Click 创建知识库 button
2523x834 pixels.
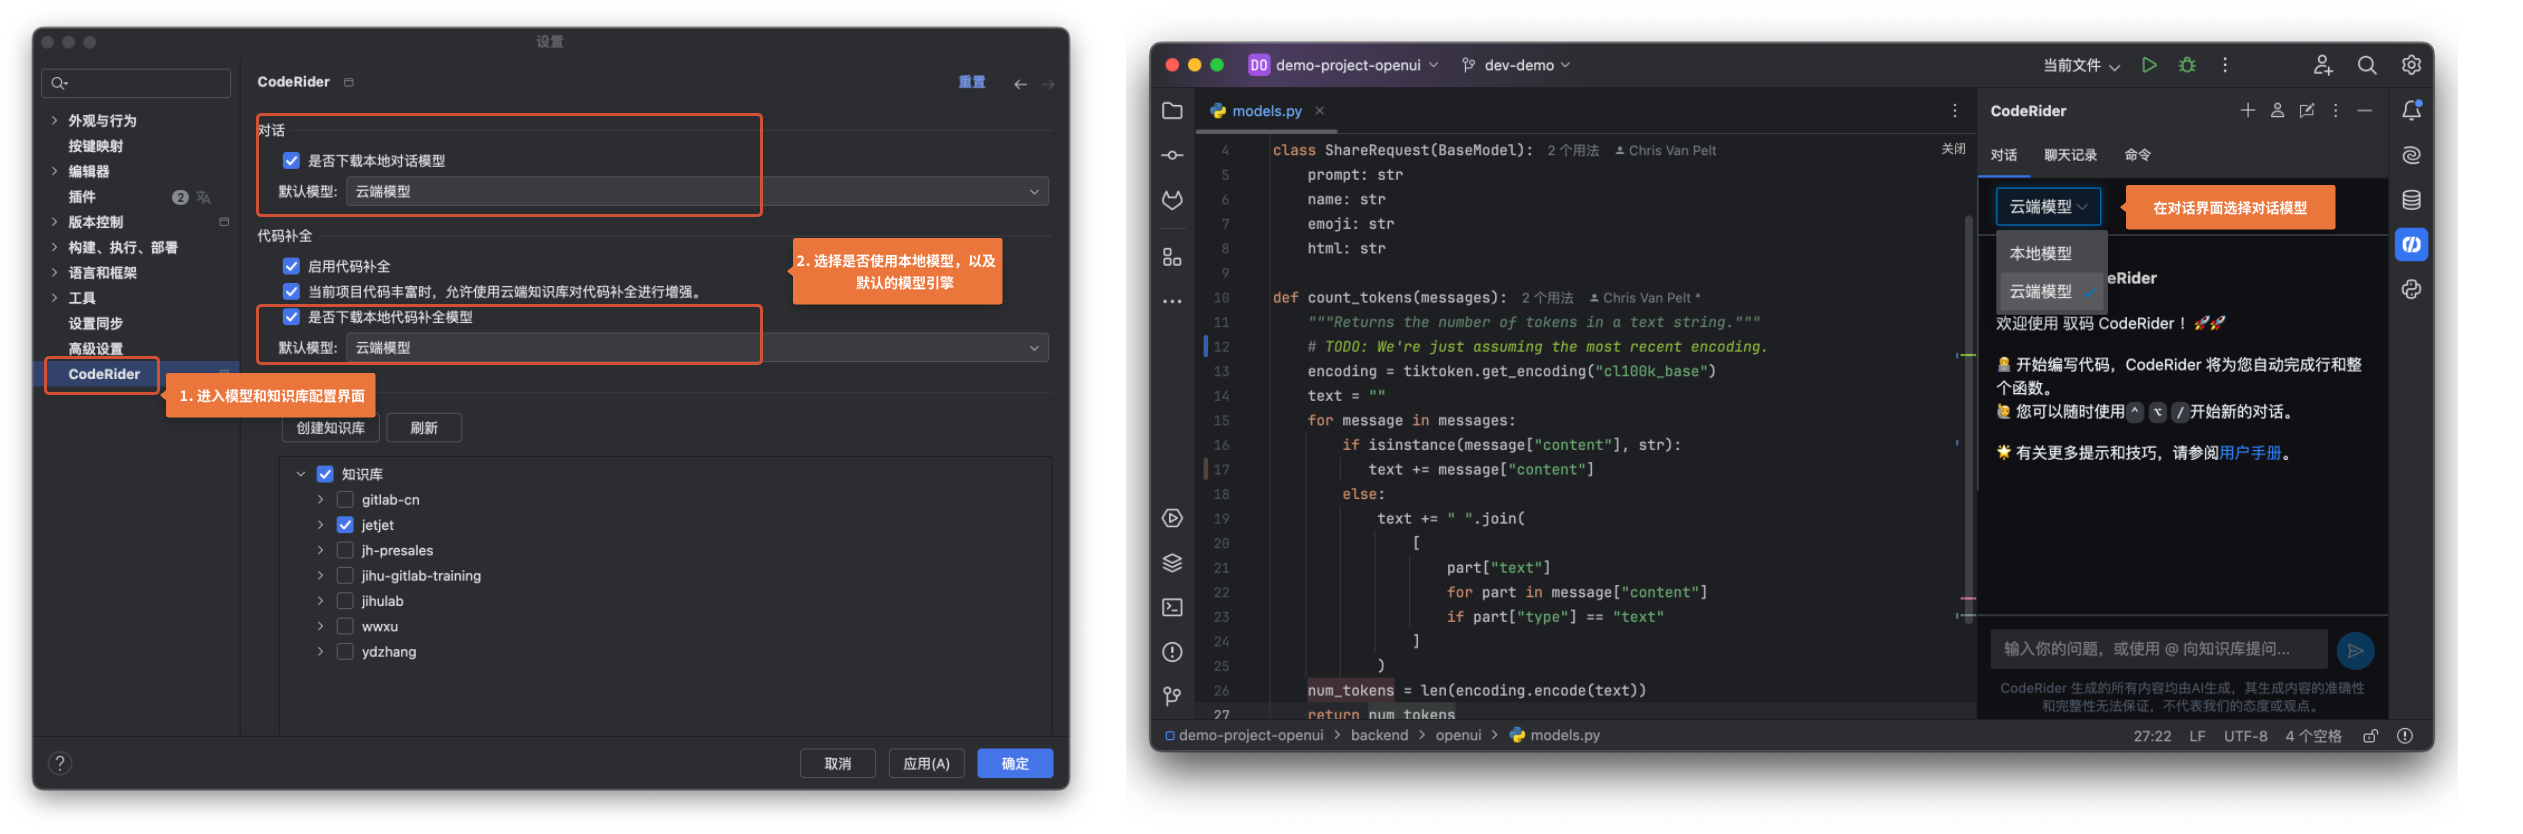[330, 428]
